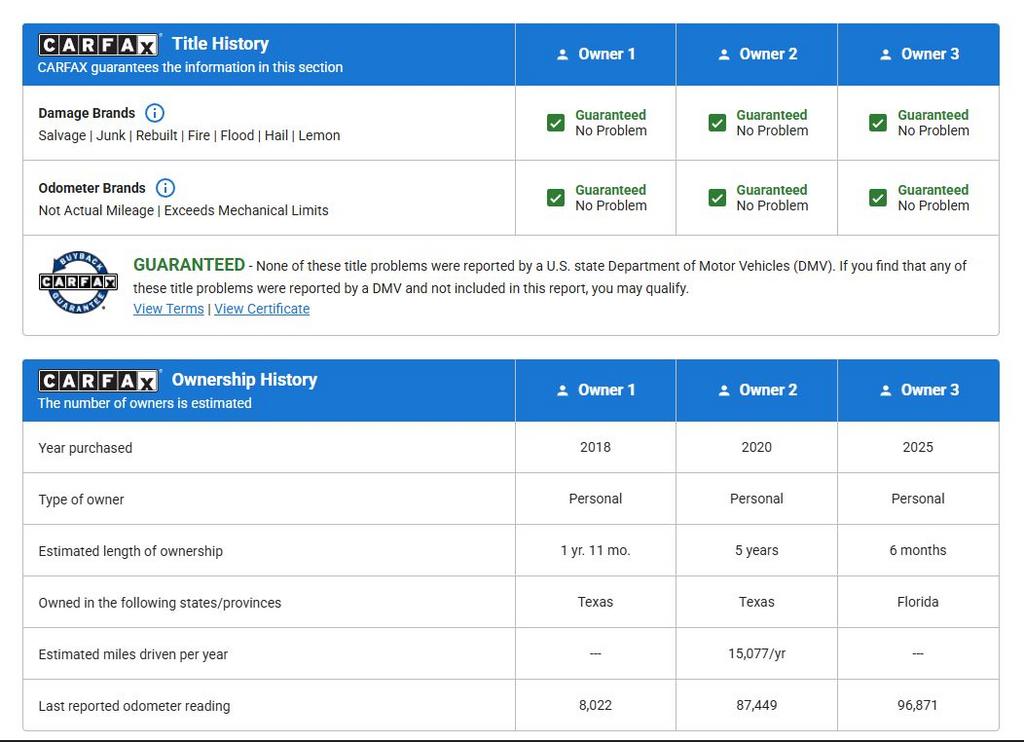
Task: Select the Owner 3 column header in Title History
Action: point(918,54)
